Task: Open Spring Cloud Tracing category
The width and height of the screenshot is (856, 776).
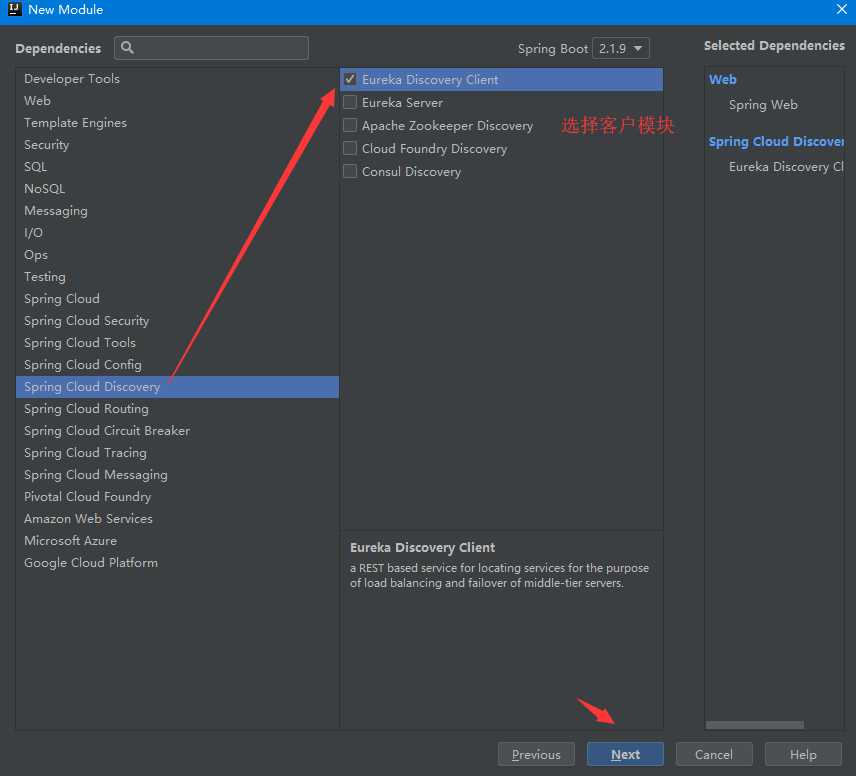Action: pos(177,453)
